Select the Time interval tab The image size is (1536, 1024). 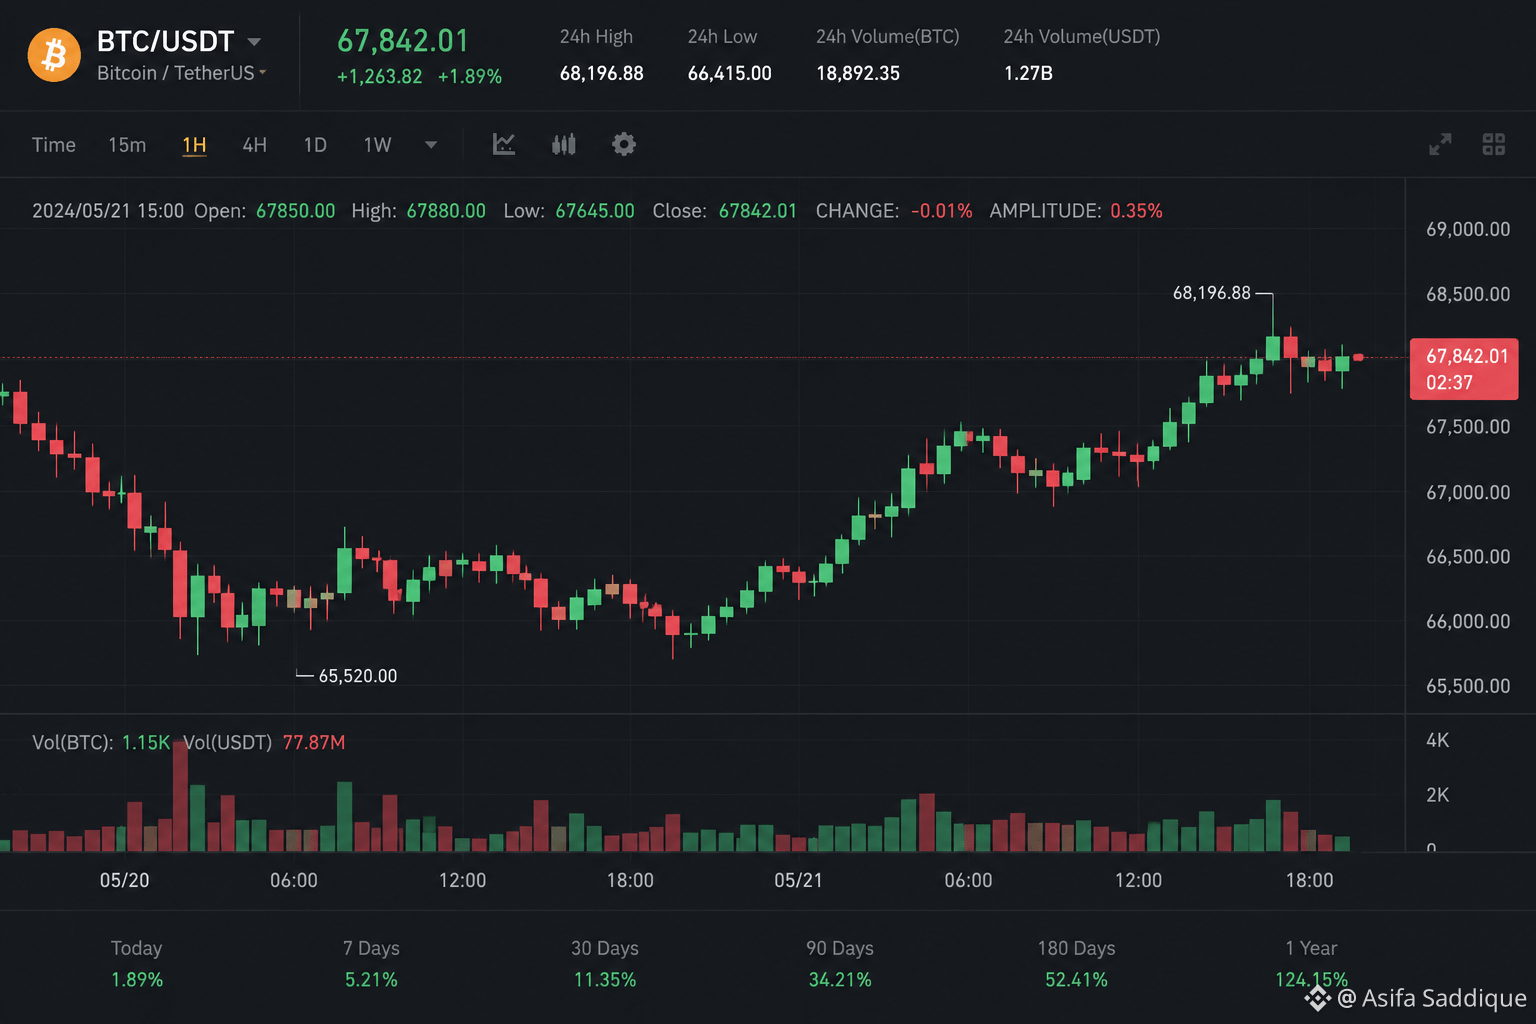(54, 145)
